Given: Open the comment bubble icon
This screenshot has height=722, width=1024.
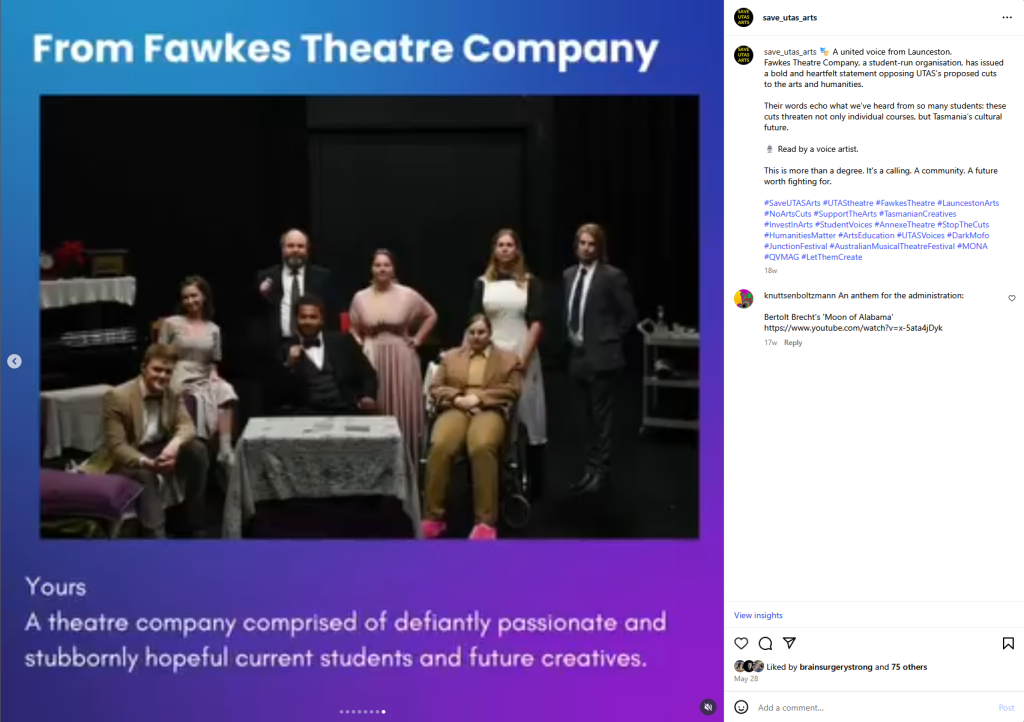Looking at the screenshot, I should [x=765, y=643].
